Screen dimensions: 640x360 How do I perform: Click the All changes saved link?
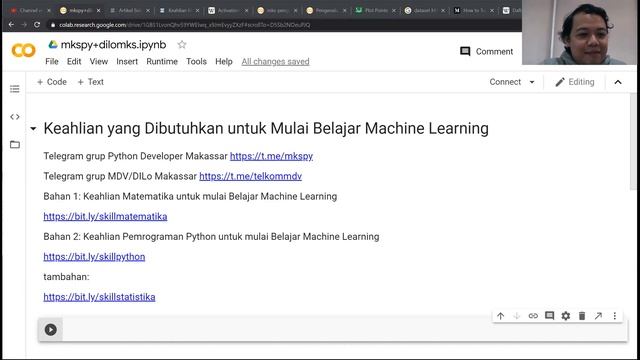[x=276, y=62]
